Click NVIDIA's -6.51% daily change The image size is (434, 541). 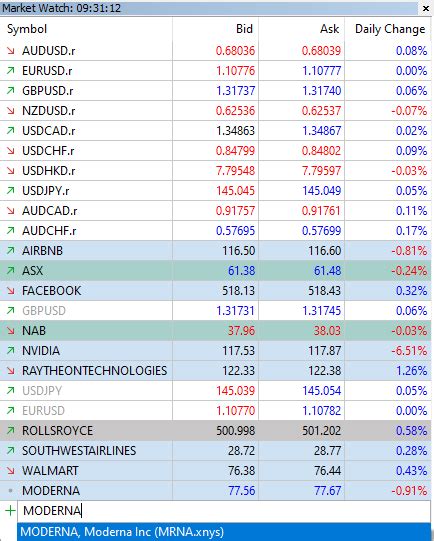point(409,351)
